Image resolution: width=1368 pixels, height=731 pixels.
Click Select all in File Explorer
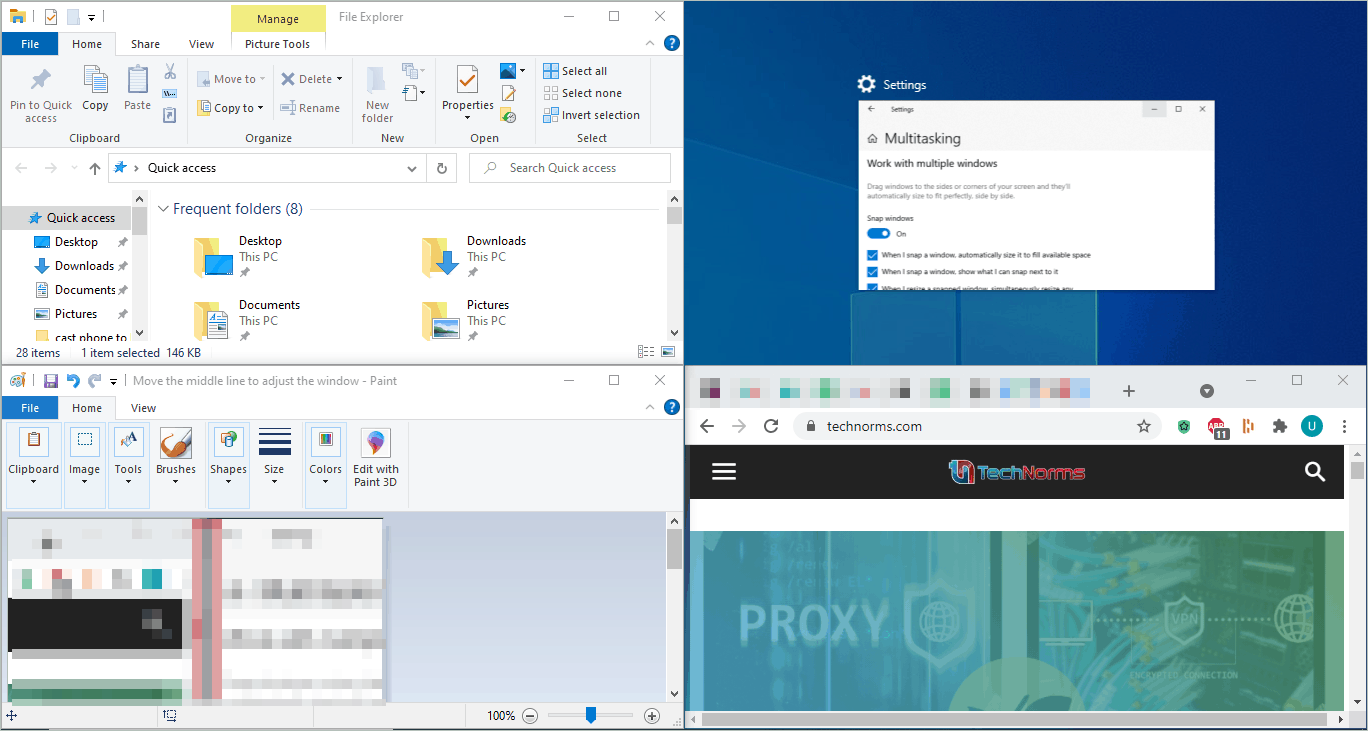coord(575,70)
